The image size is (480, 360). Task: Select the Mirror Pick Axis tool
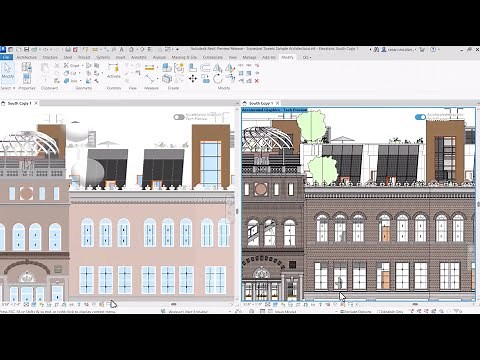point(217,68)
